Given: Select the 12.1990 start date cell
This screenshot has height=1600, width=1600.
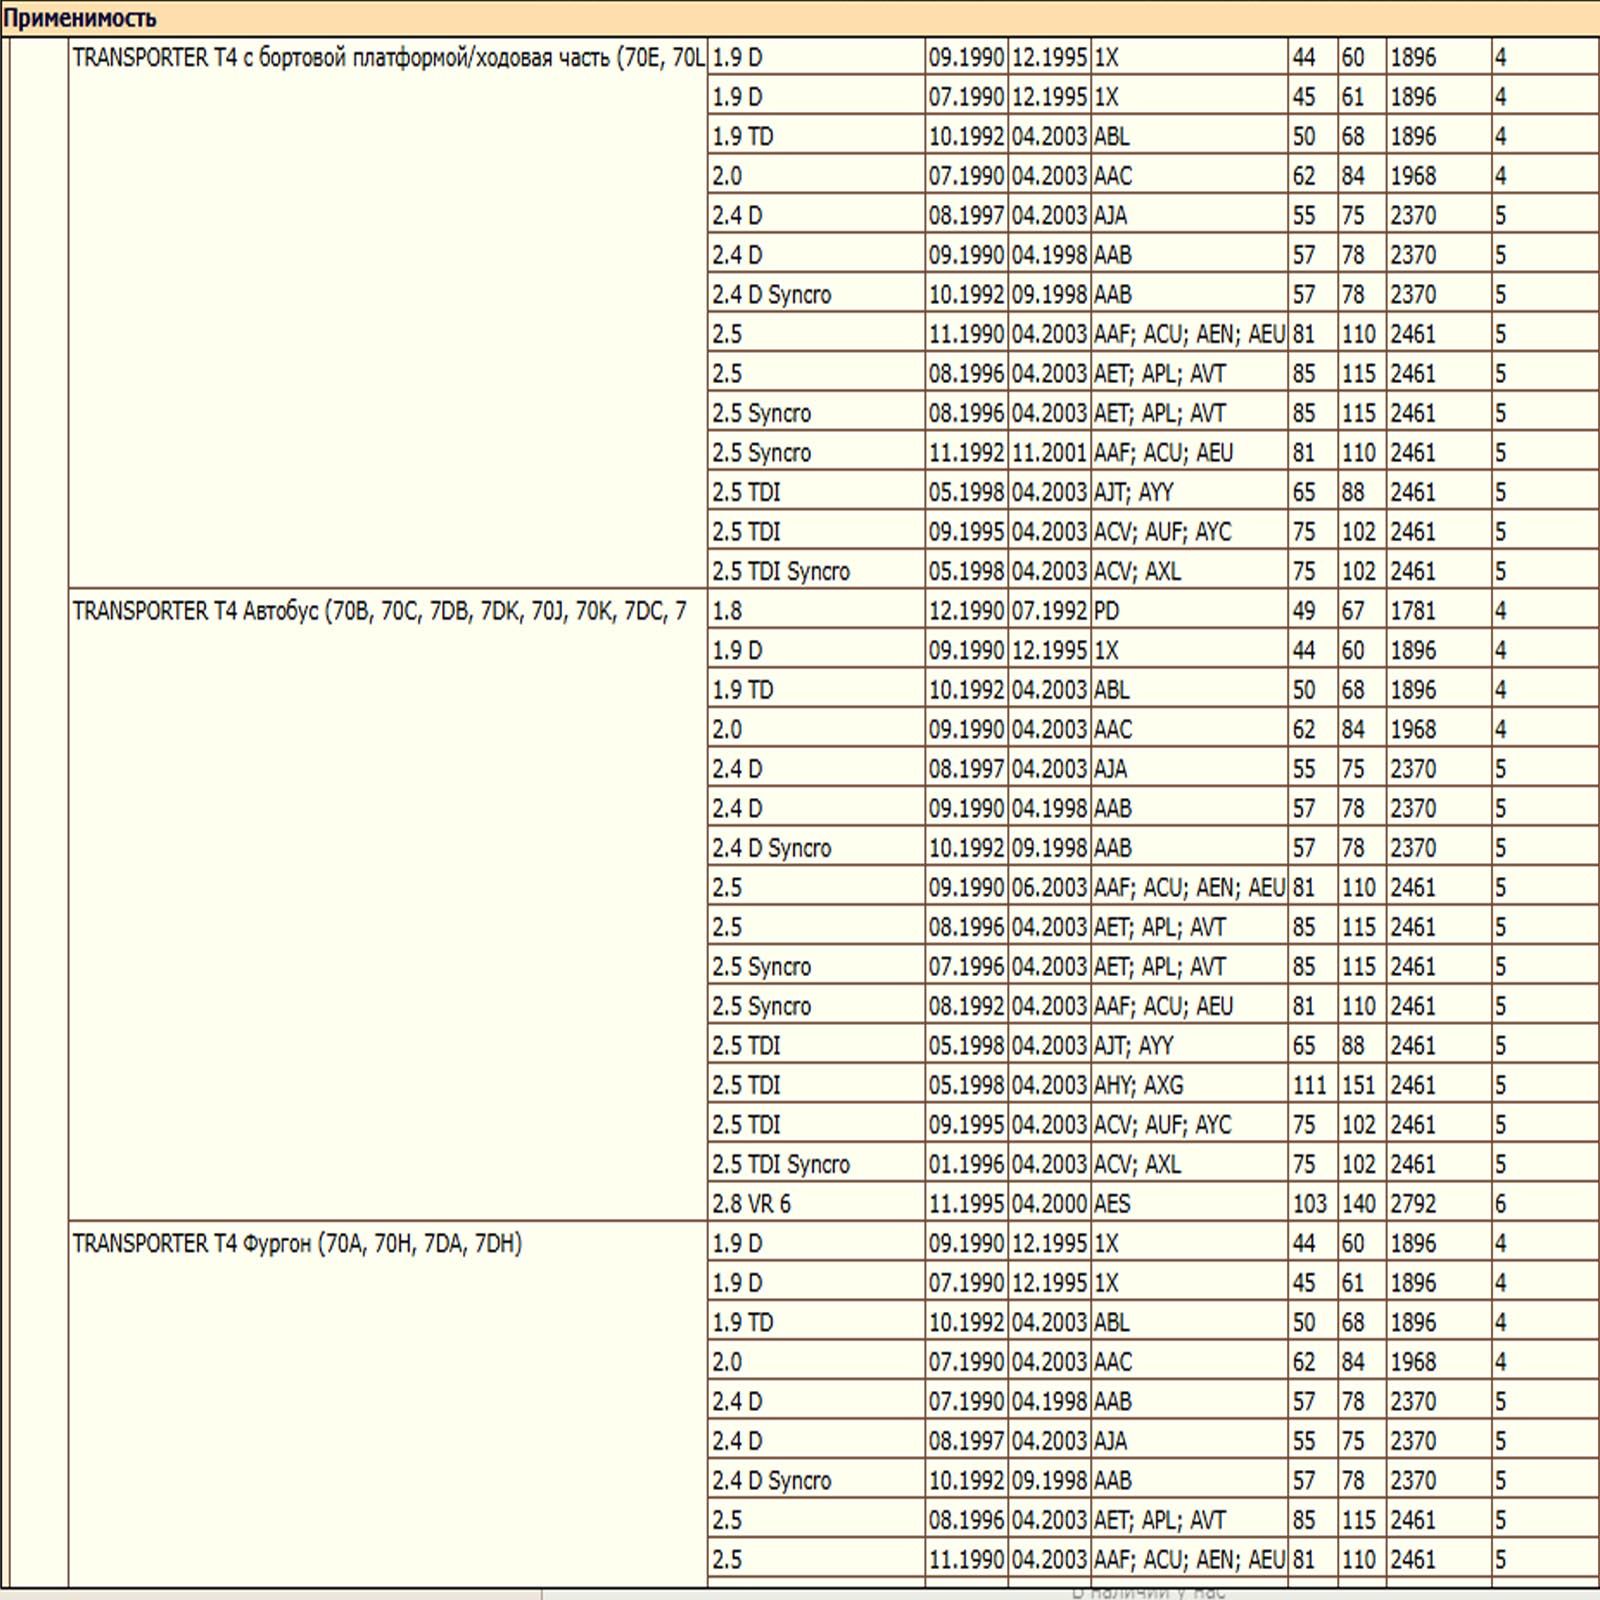Looking at the screenshot, I should pos(967,611).
